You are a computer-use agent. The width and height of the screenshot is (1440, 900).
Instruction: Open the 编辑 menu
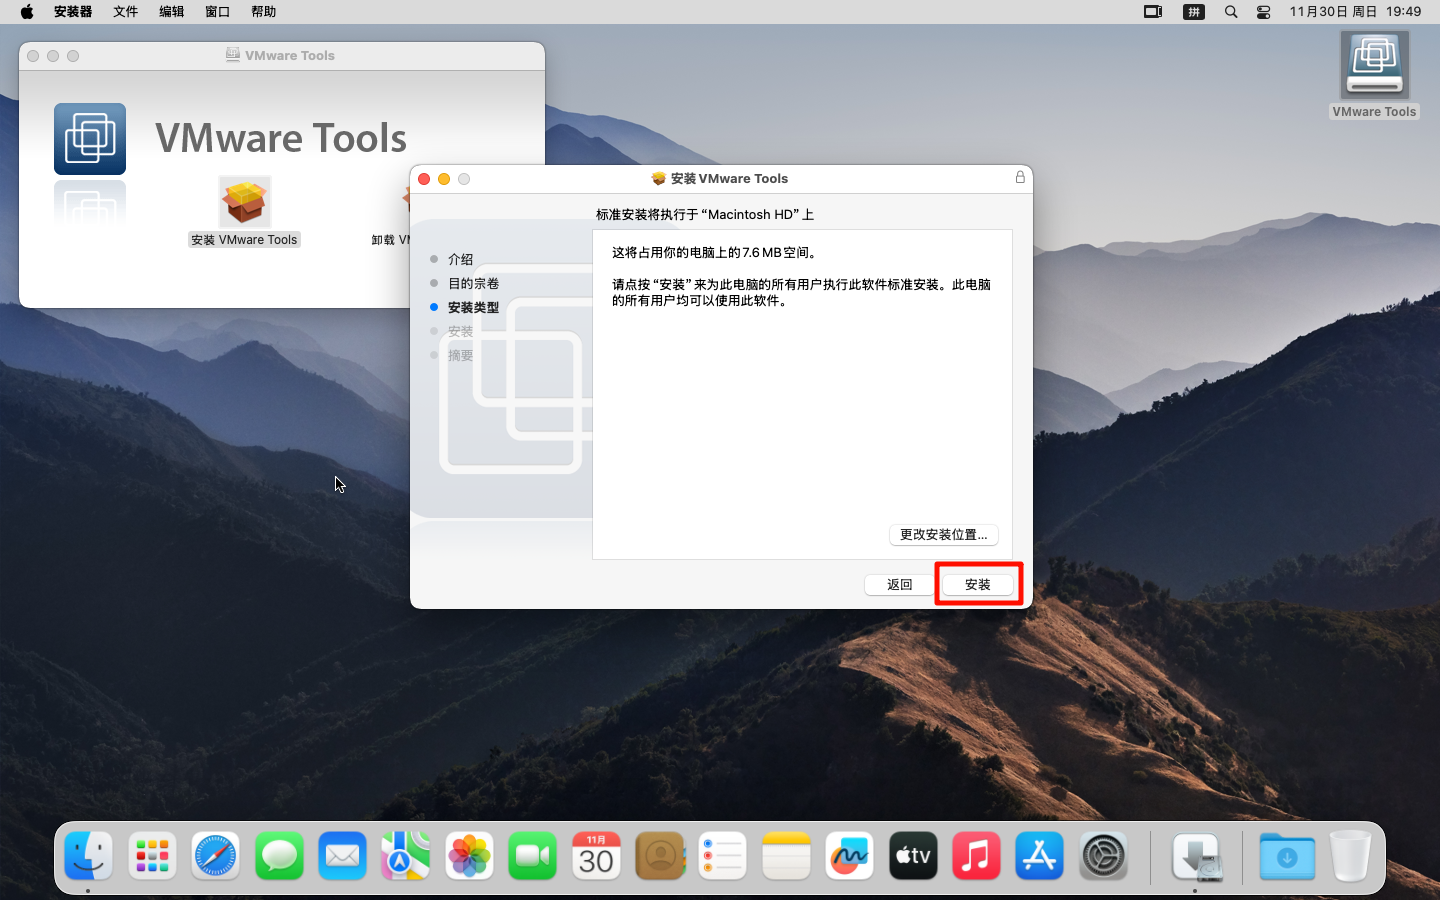coord(171,12)
